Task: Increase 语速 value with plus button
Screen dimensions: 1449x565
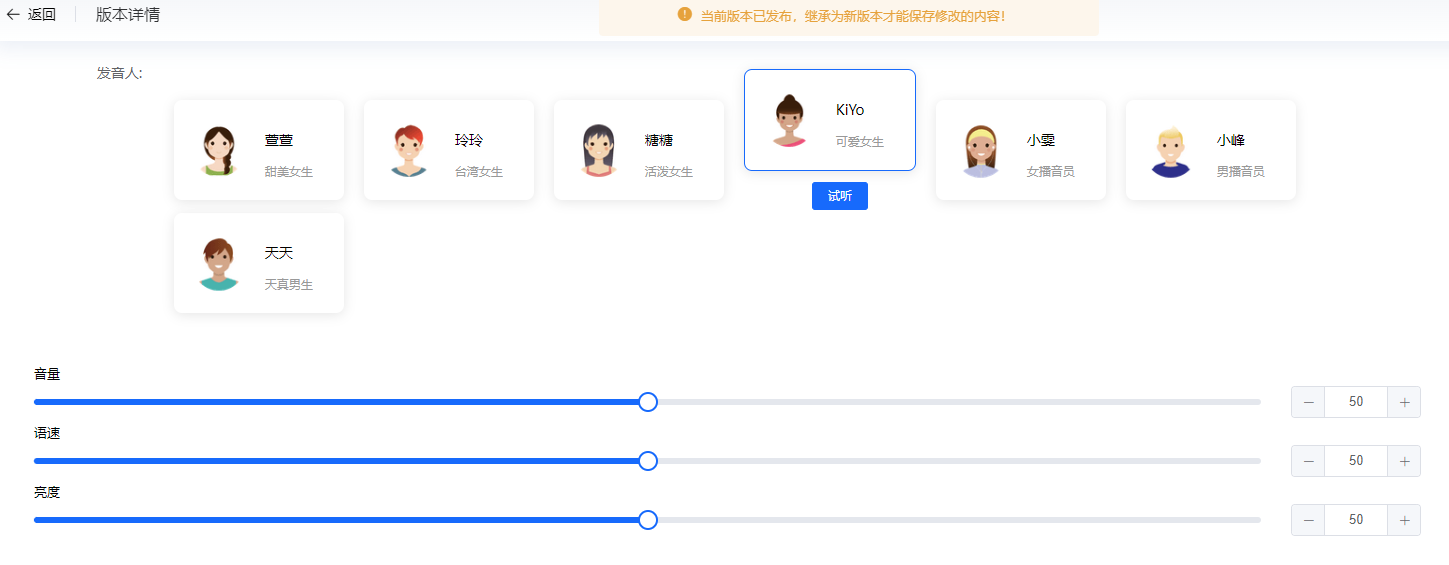Action: tap(1404, 461)
